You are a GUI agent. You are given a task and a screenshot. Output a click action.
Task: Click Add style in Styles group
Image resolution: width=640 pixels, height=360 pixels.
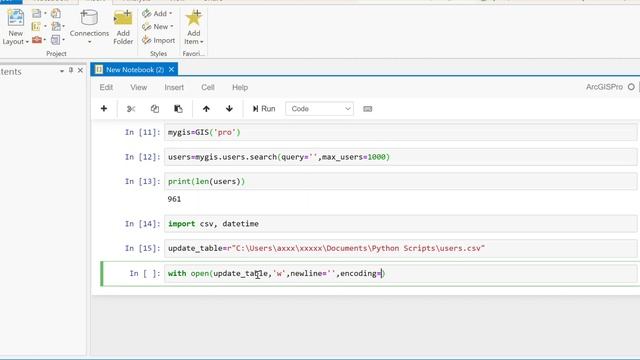pyautogui.click(x=157, y=13)
